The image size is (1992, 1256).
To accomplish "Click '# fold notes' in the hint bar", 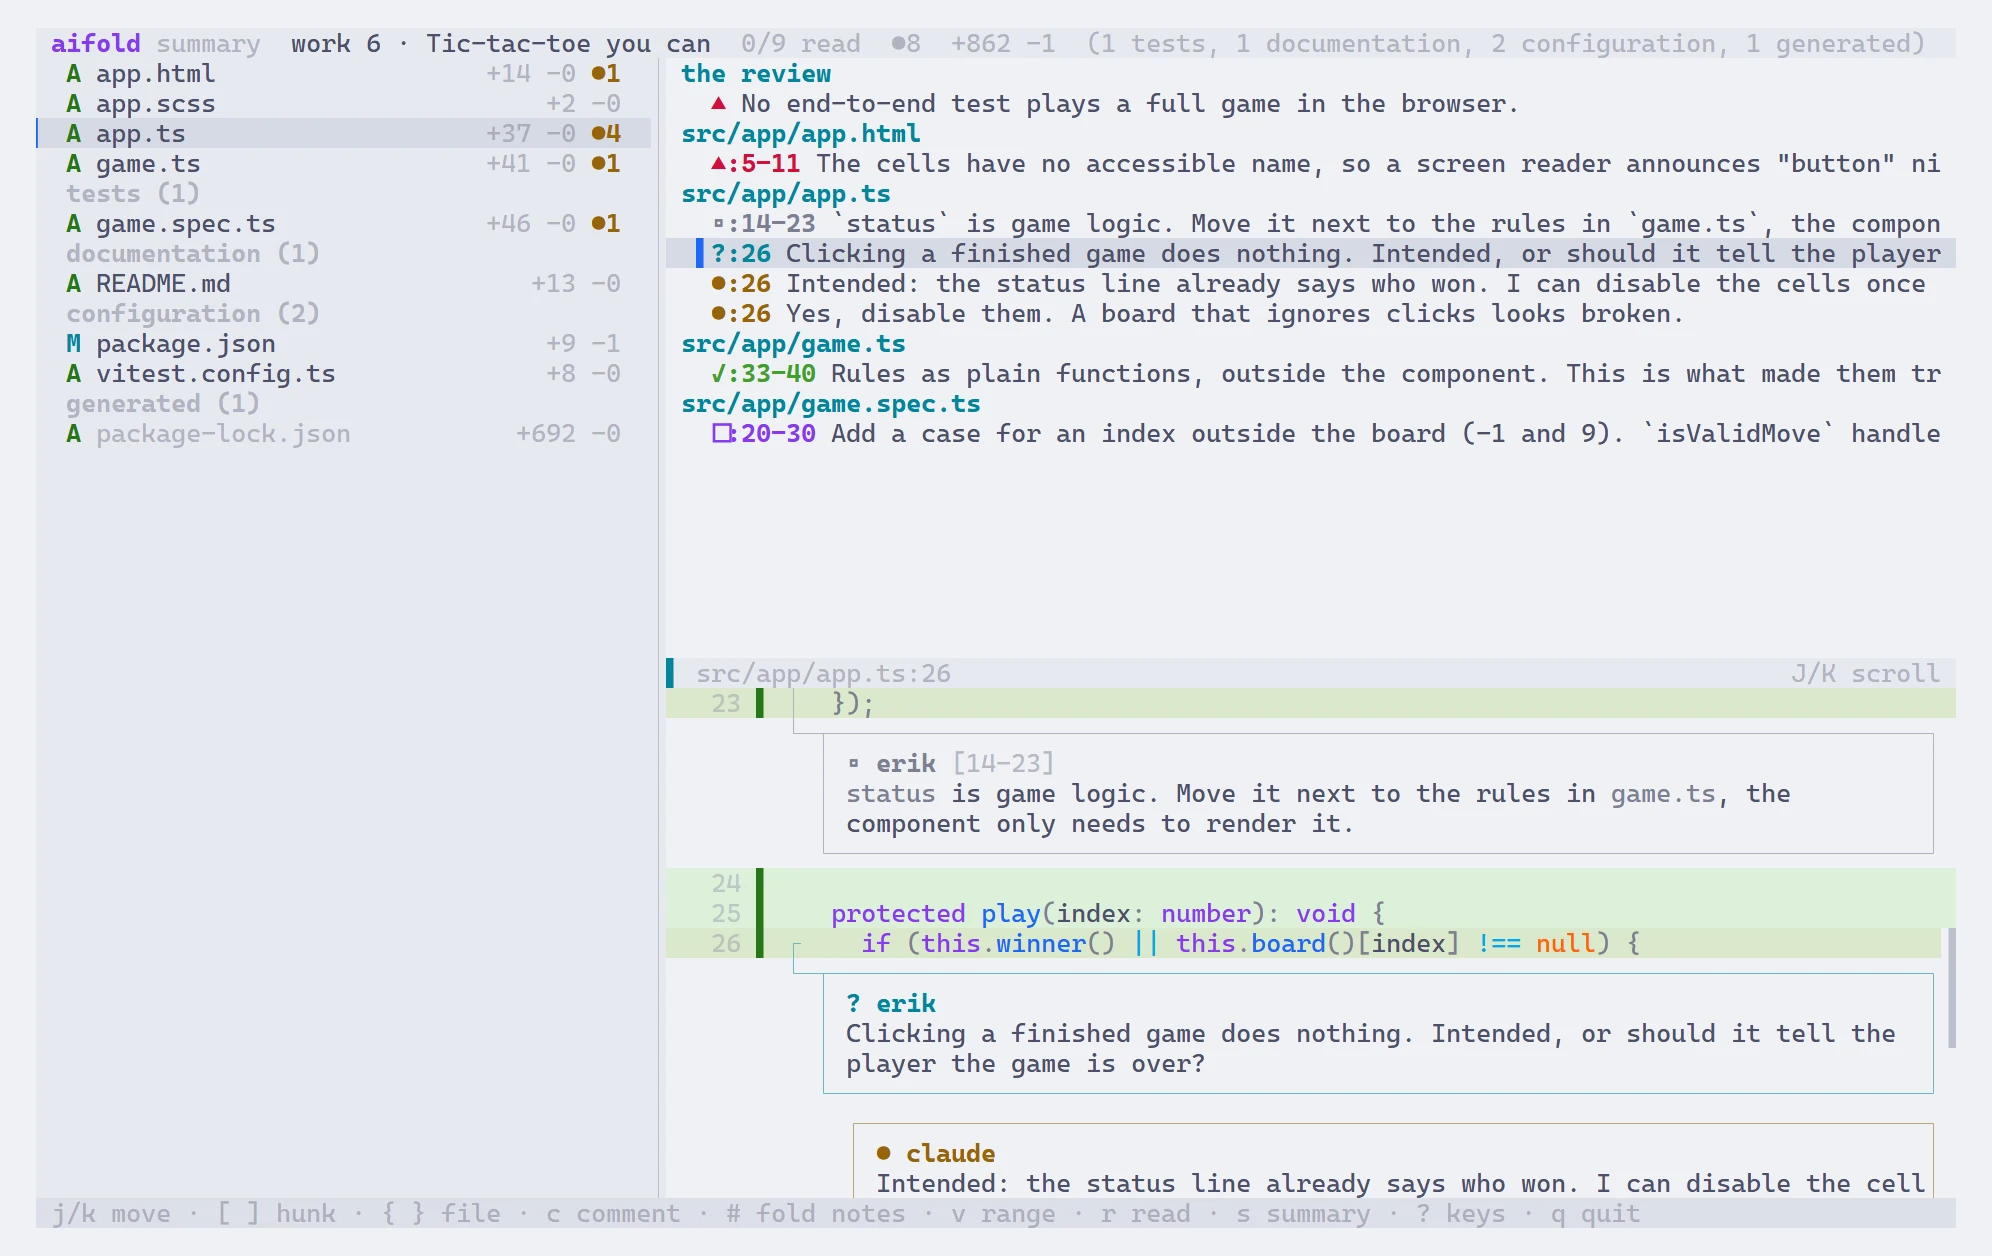I will tap(816, 1214).
